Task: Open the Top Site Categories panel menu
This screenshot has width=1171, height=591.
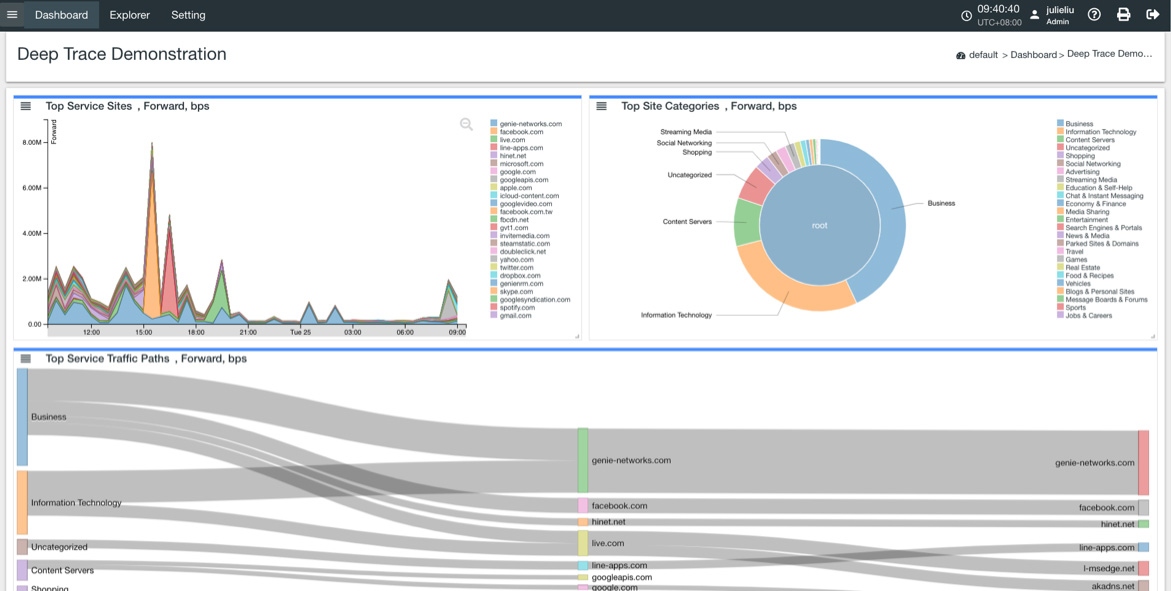Action: coord(602,106)
